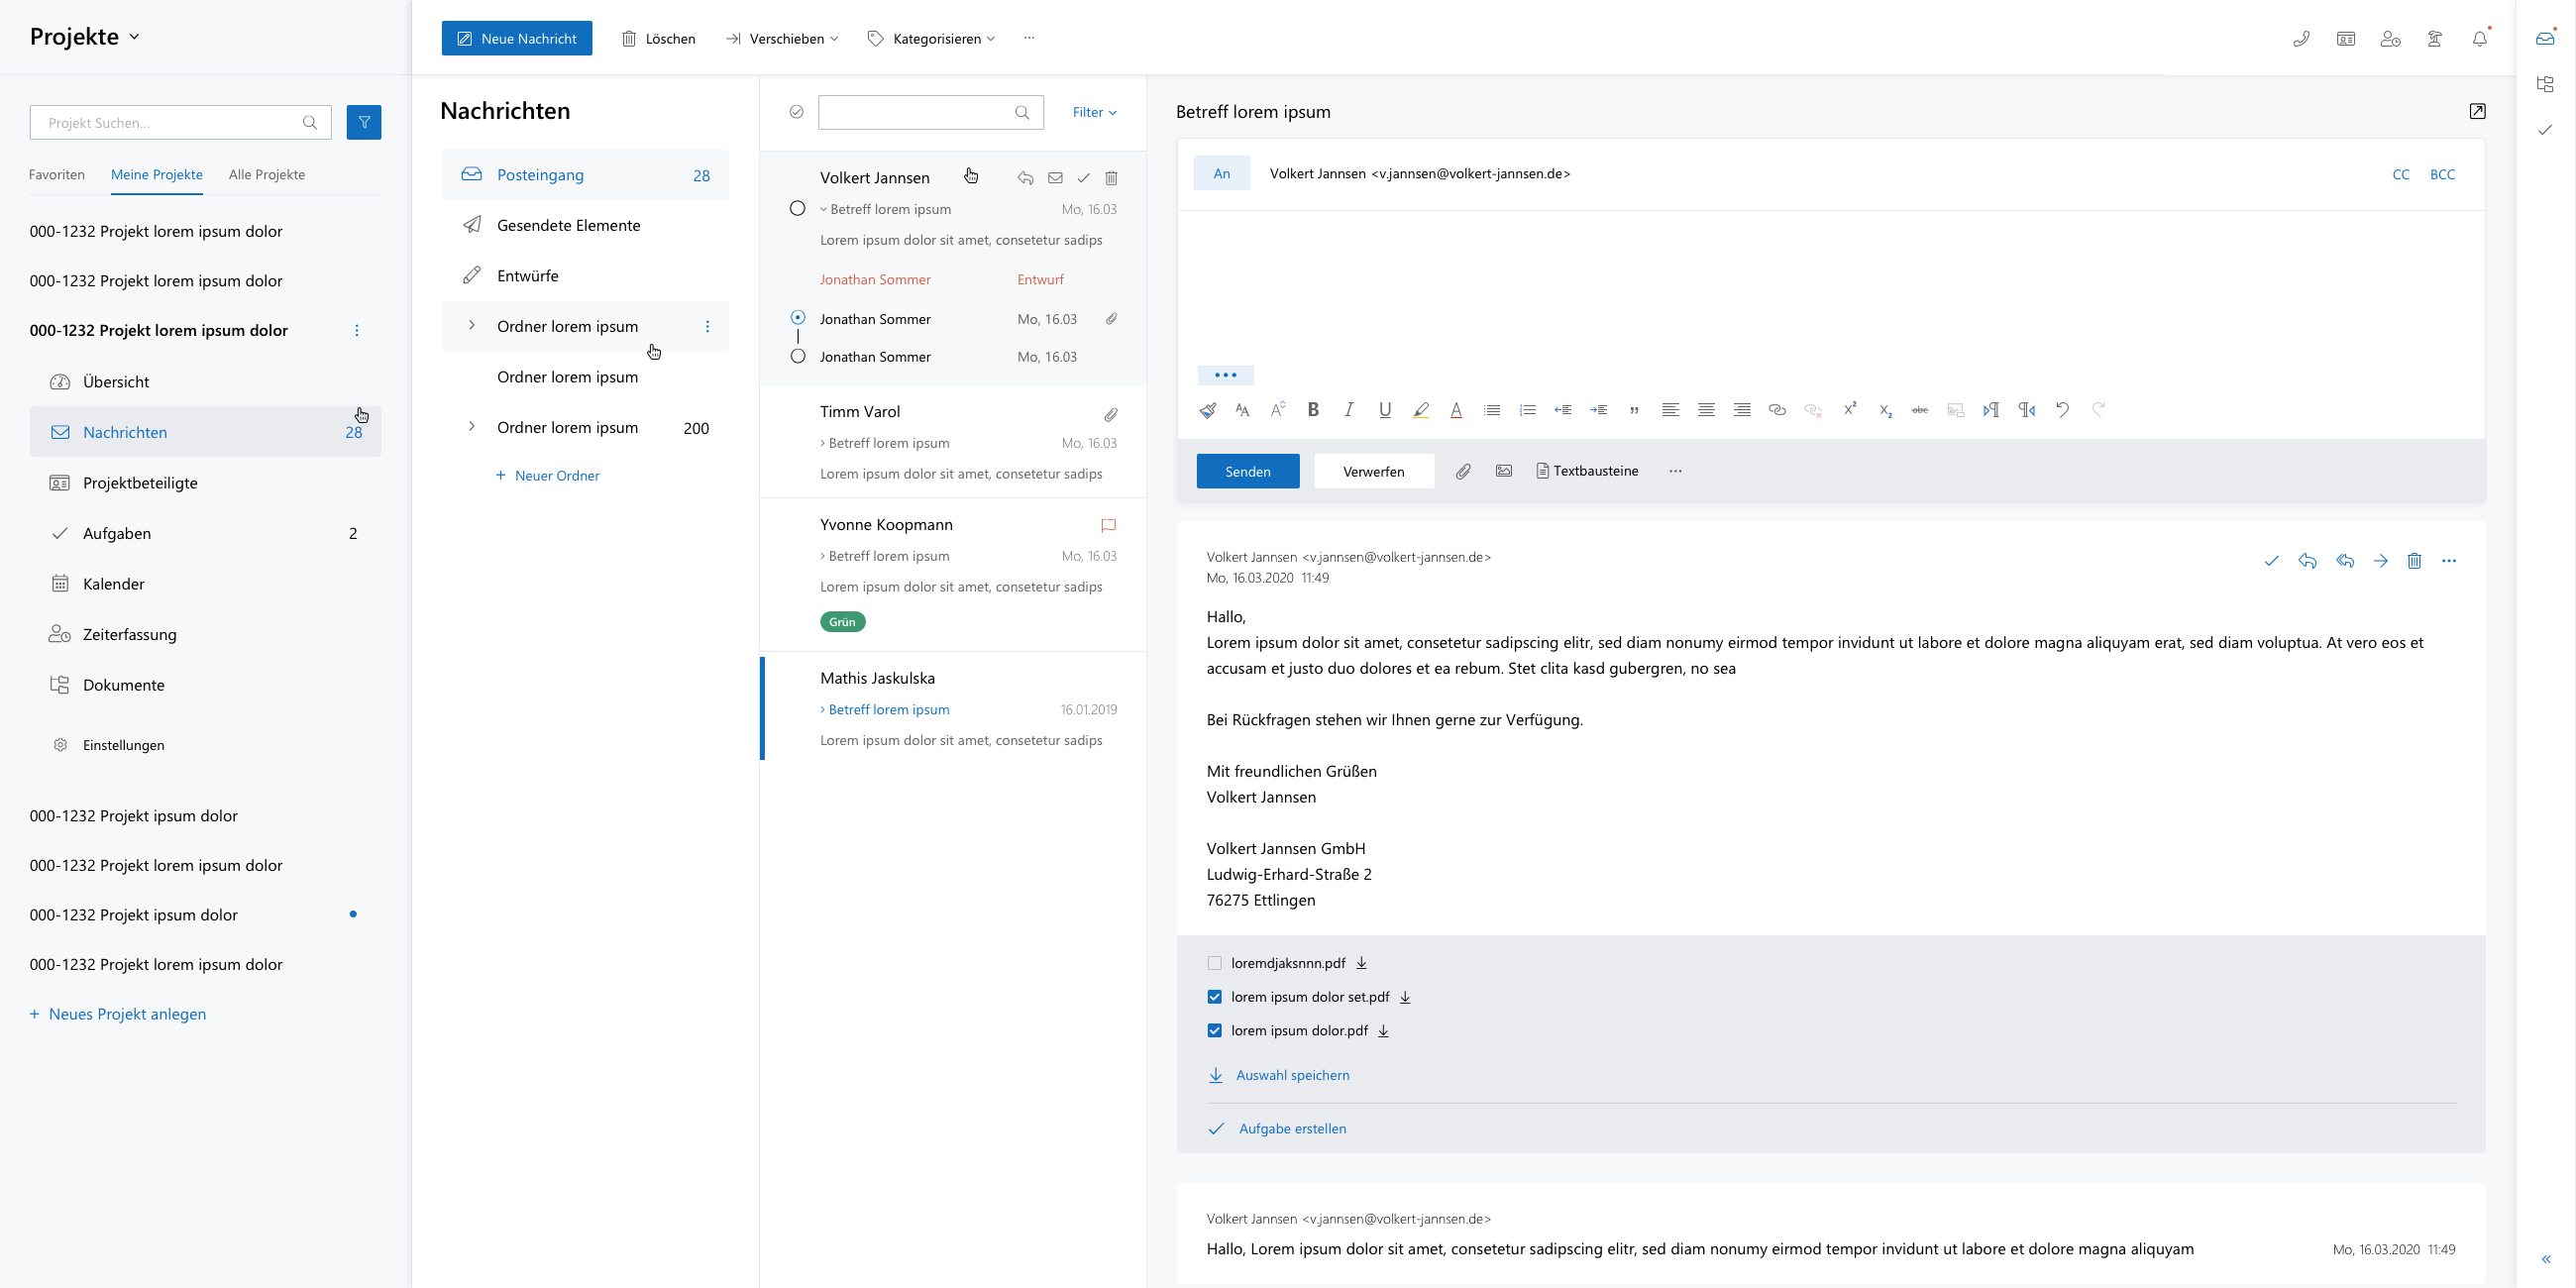This screenshot has height=1288, width=2576.
Task: Open notifications bell icon
Action: pyautogui.click(x=2480, y=39)
